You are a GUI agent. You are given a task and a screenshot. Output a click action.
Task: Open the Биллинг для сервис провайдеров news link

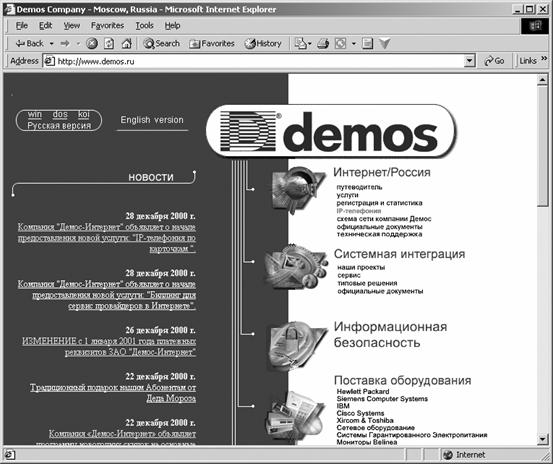107,295
